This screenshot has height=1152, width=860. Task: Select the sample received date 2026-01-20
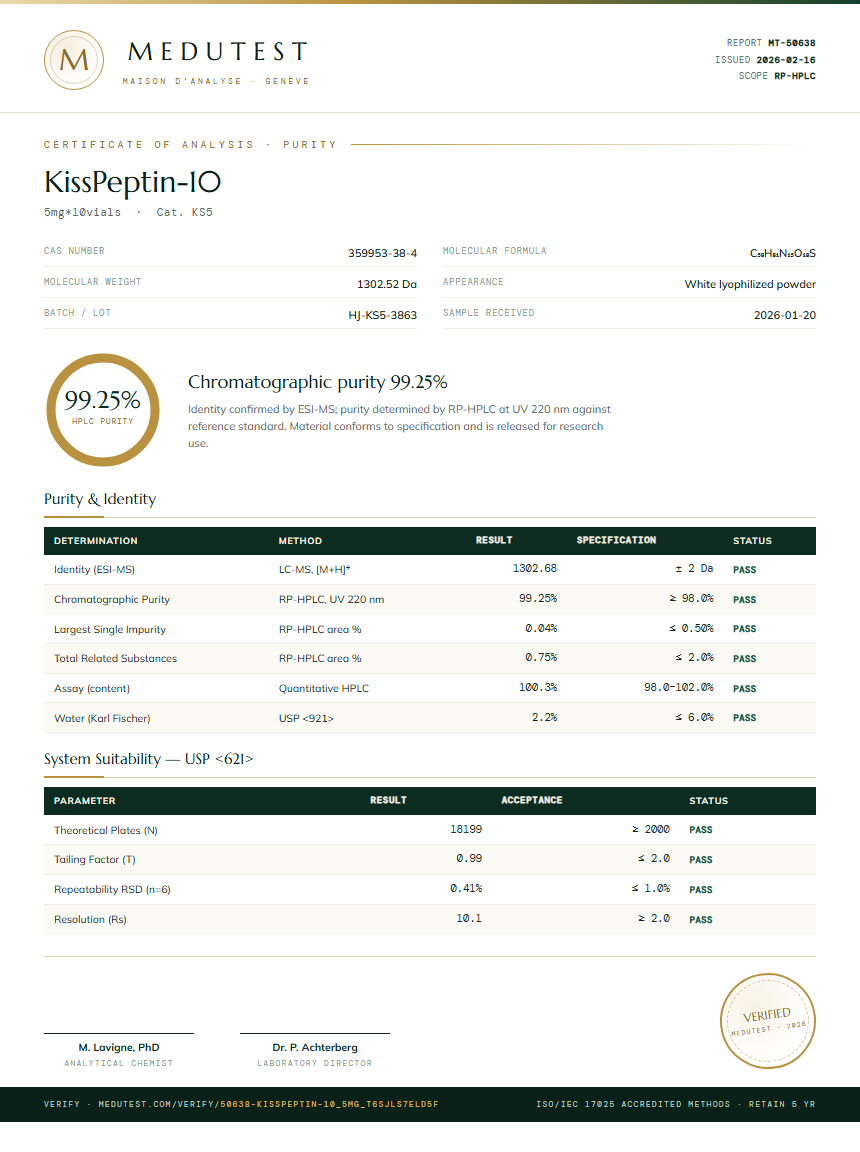coord(785,315)
